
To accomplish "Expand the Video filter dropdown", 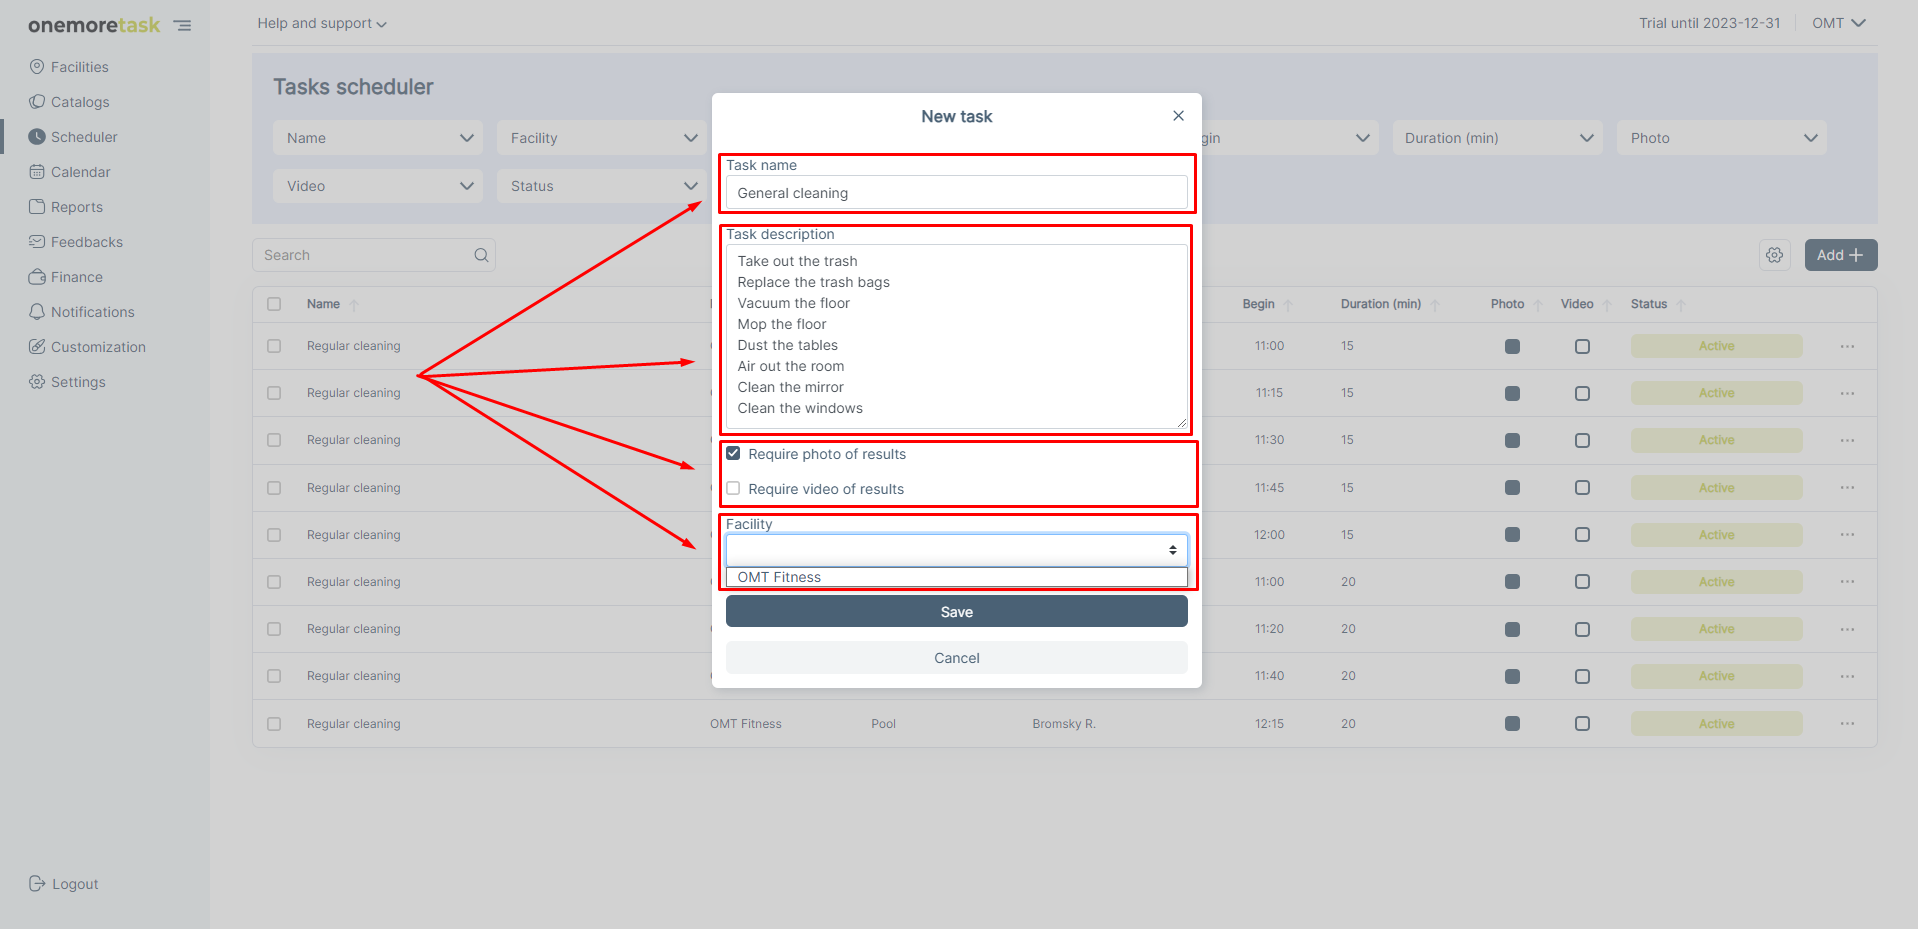I will click(x=378, y=186).
